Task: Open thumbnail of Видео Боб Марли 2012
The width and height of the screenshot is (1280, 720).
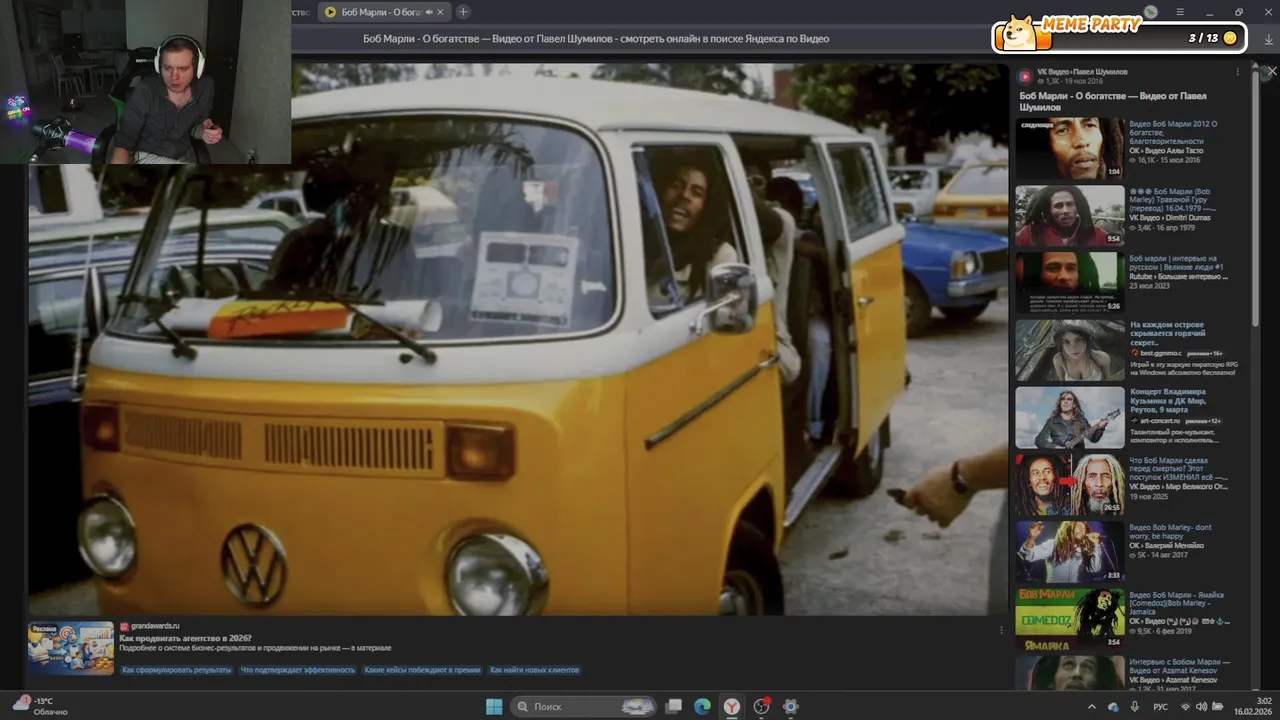Action: 1070,149
